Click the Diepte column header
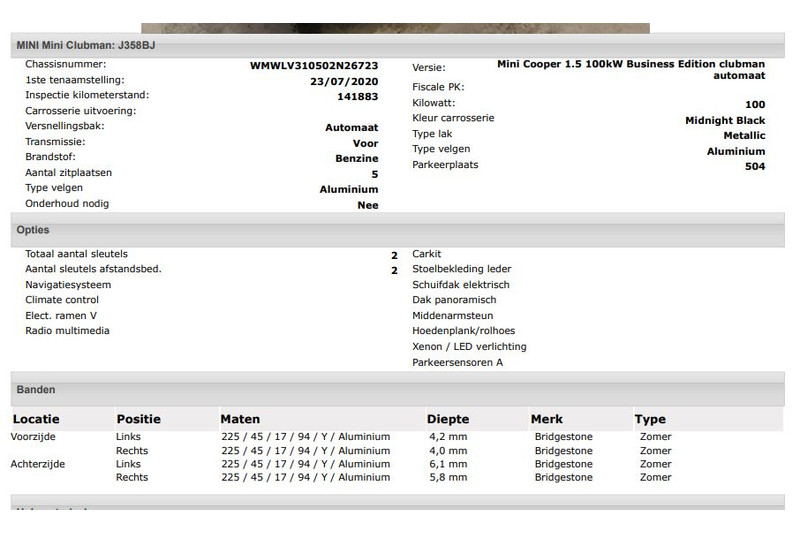800x533 pixels. click(x=447, y=419)
